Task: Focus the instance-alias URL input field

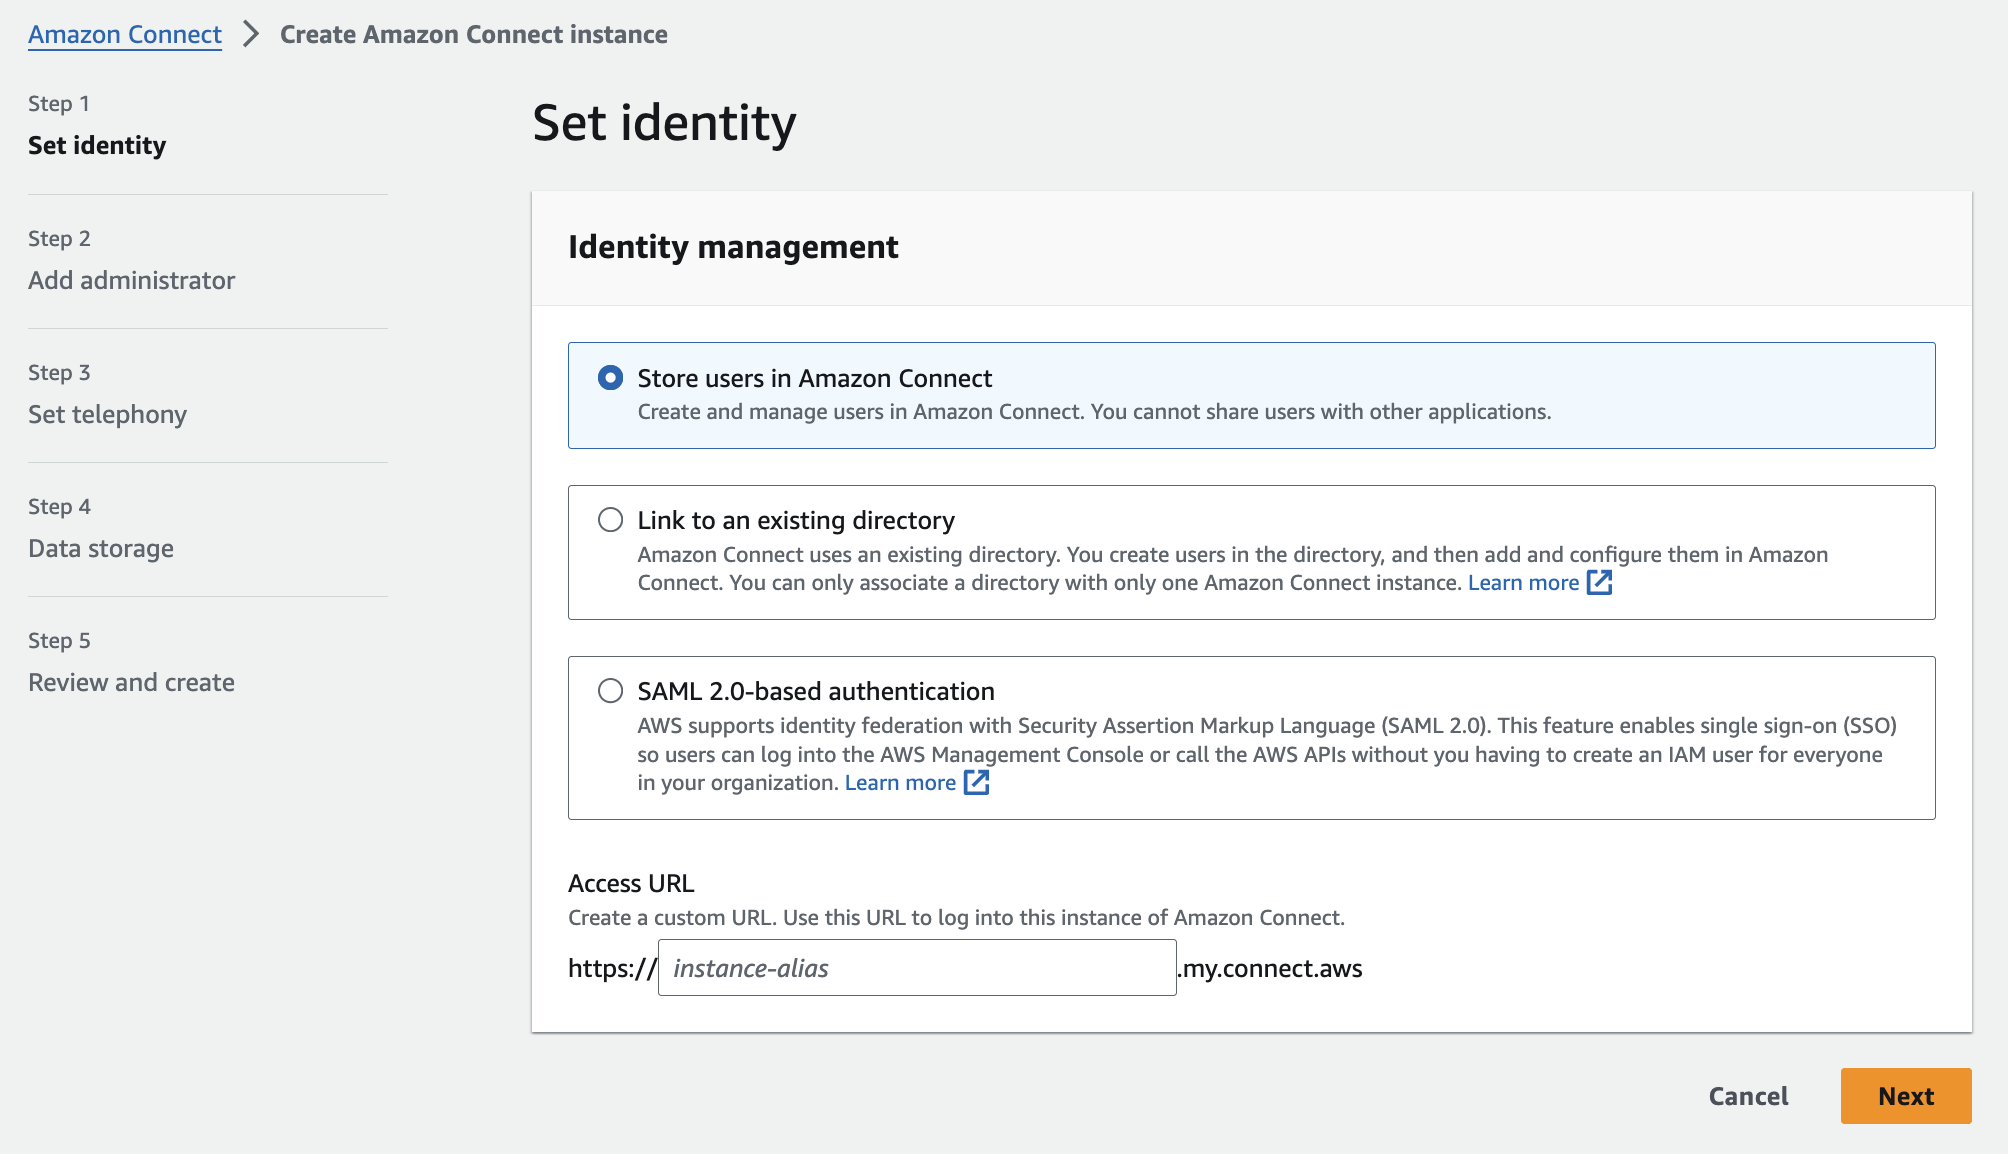Action: 916,968
